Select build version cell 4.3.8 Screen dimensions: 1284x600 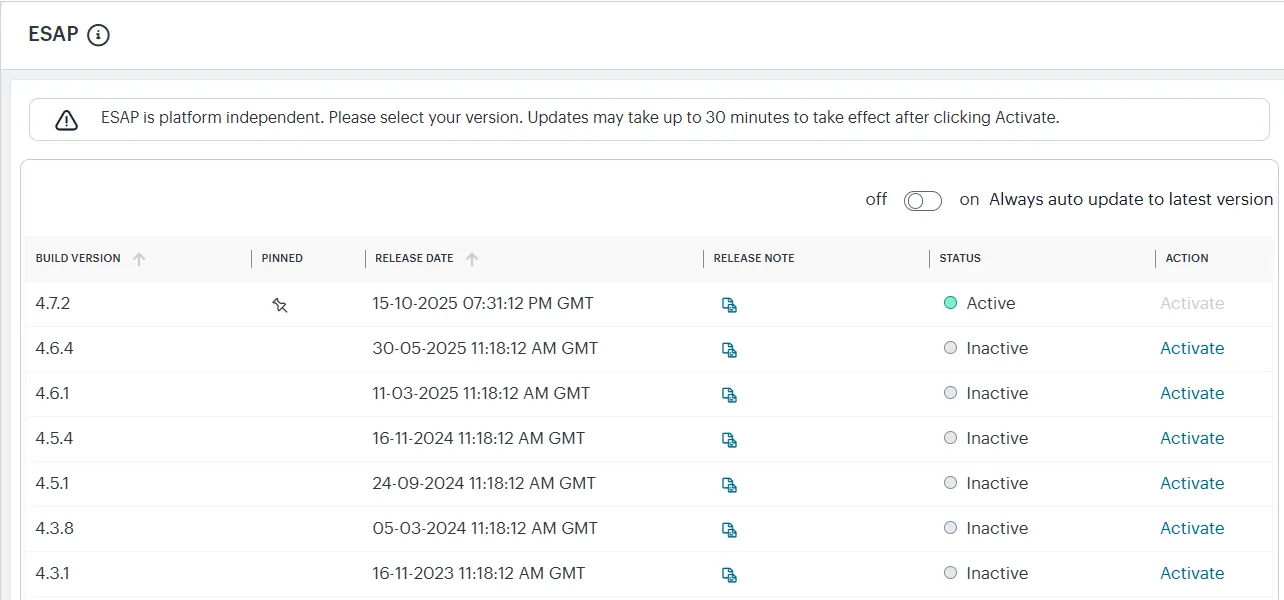(x=55, y=528)
